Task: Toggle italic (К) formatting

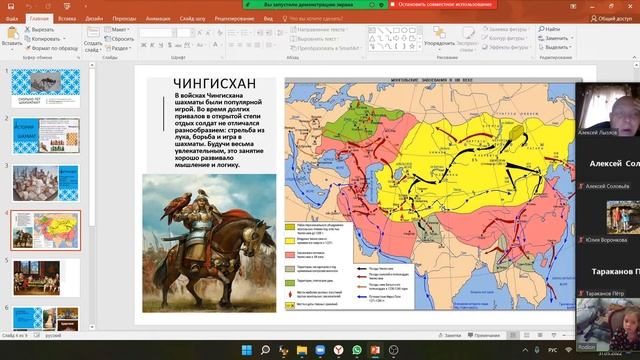Action: tap(153, 45)
